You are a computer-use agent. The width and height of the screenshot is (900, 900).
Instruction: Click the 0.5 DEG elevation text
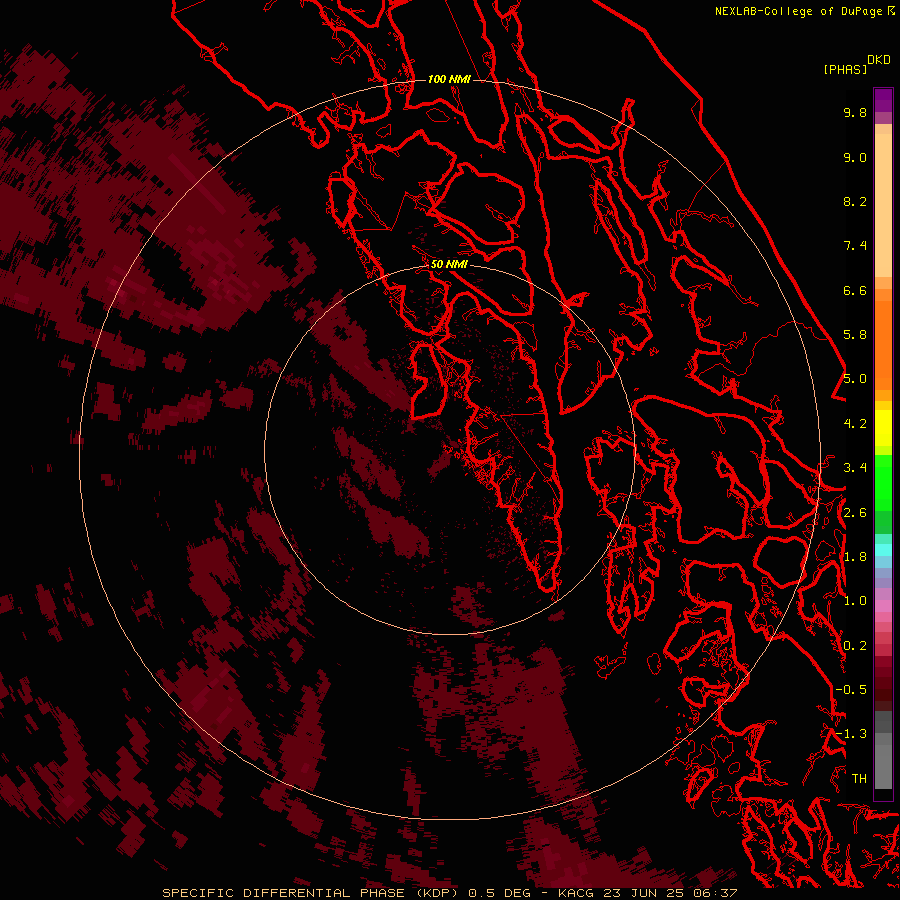pos(501,893)
